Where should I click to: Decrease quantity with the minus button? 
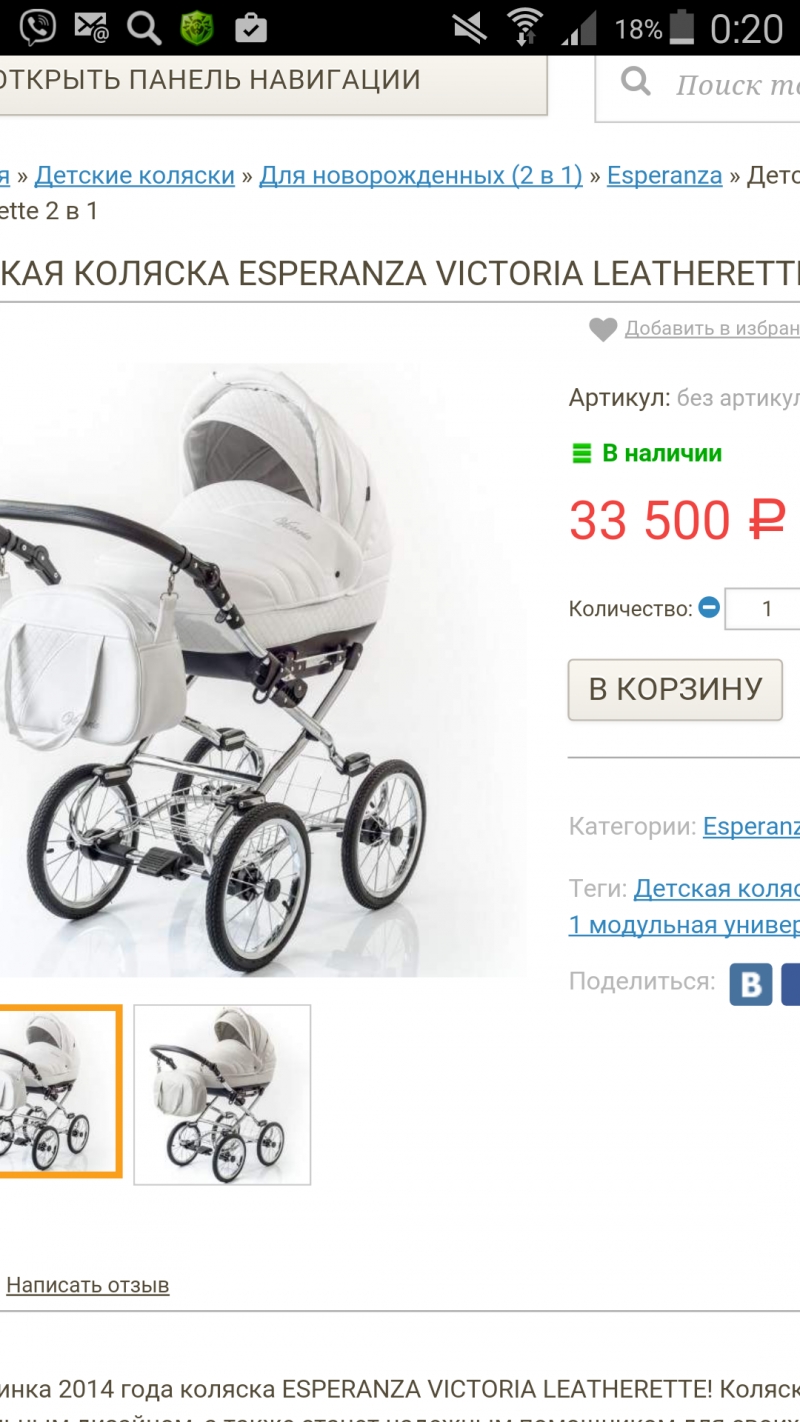(x=709, y=607)
